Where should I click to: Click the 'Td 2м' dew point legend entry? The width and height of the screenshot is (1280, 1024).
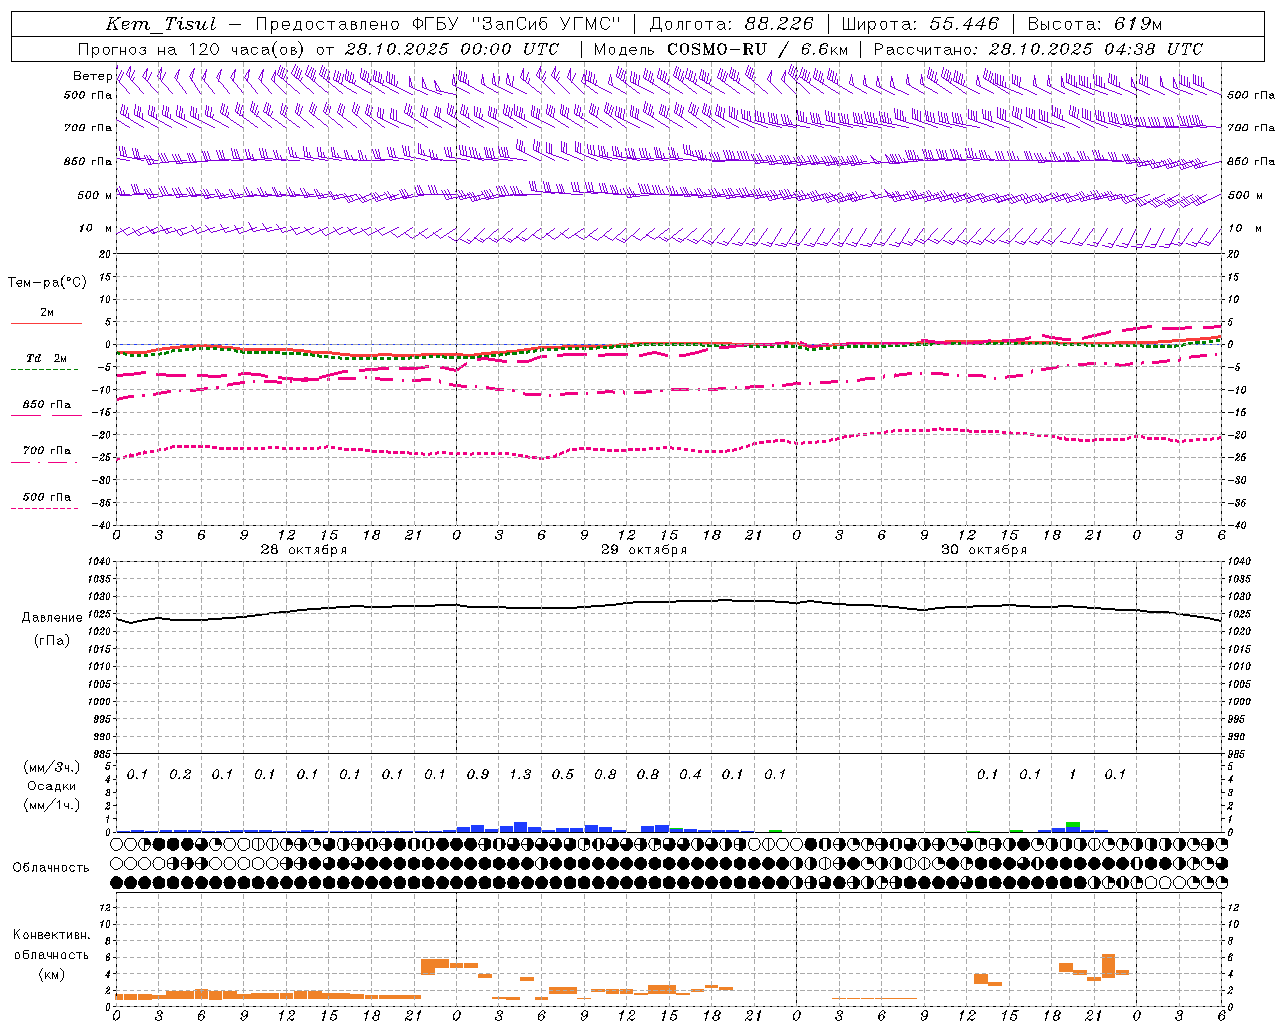coord(46,358)
